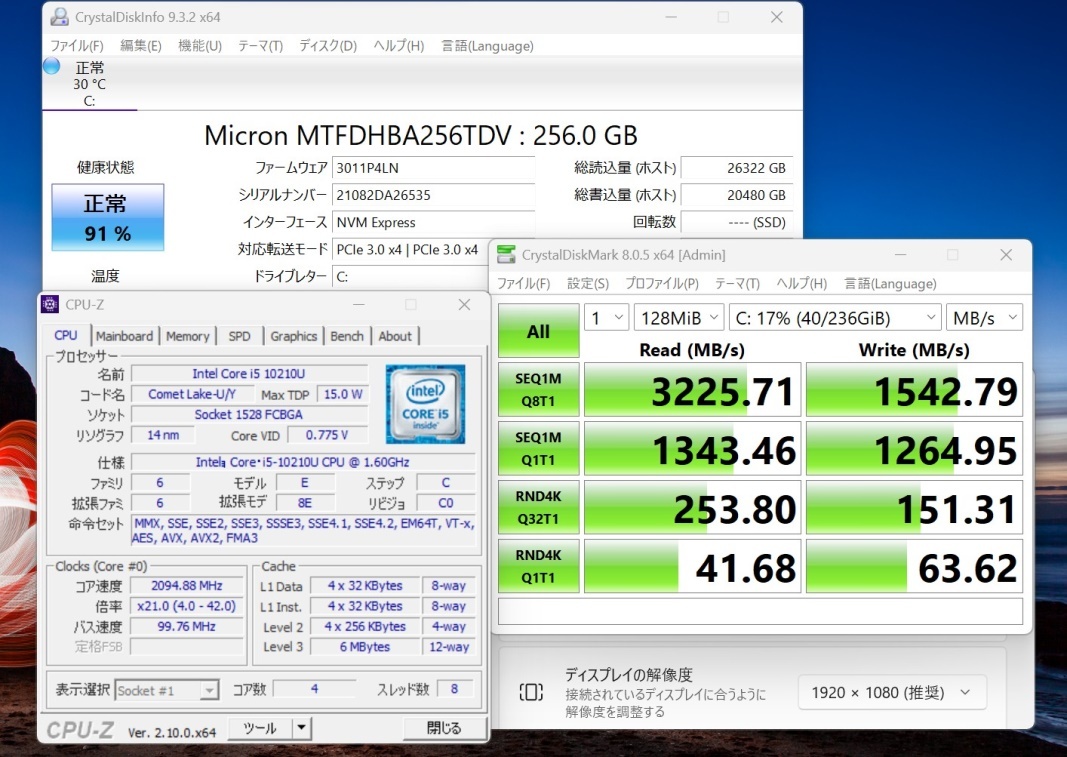Click the blue drive status orb icon
The height and width of the screenshot is (757, 1067).
click(52, 66)
